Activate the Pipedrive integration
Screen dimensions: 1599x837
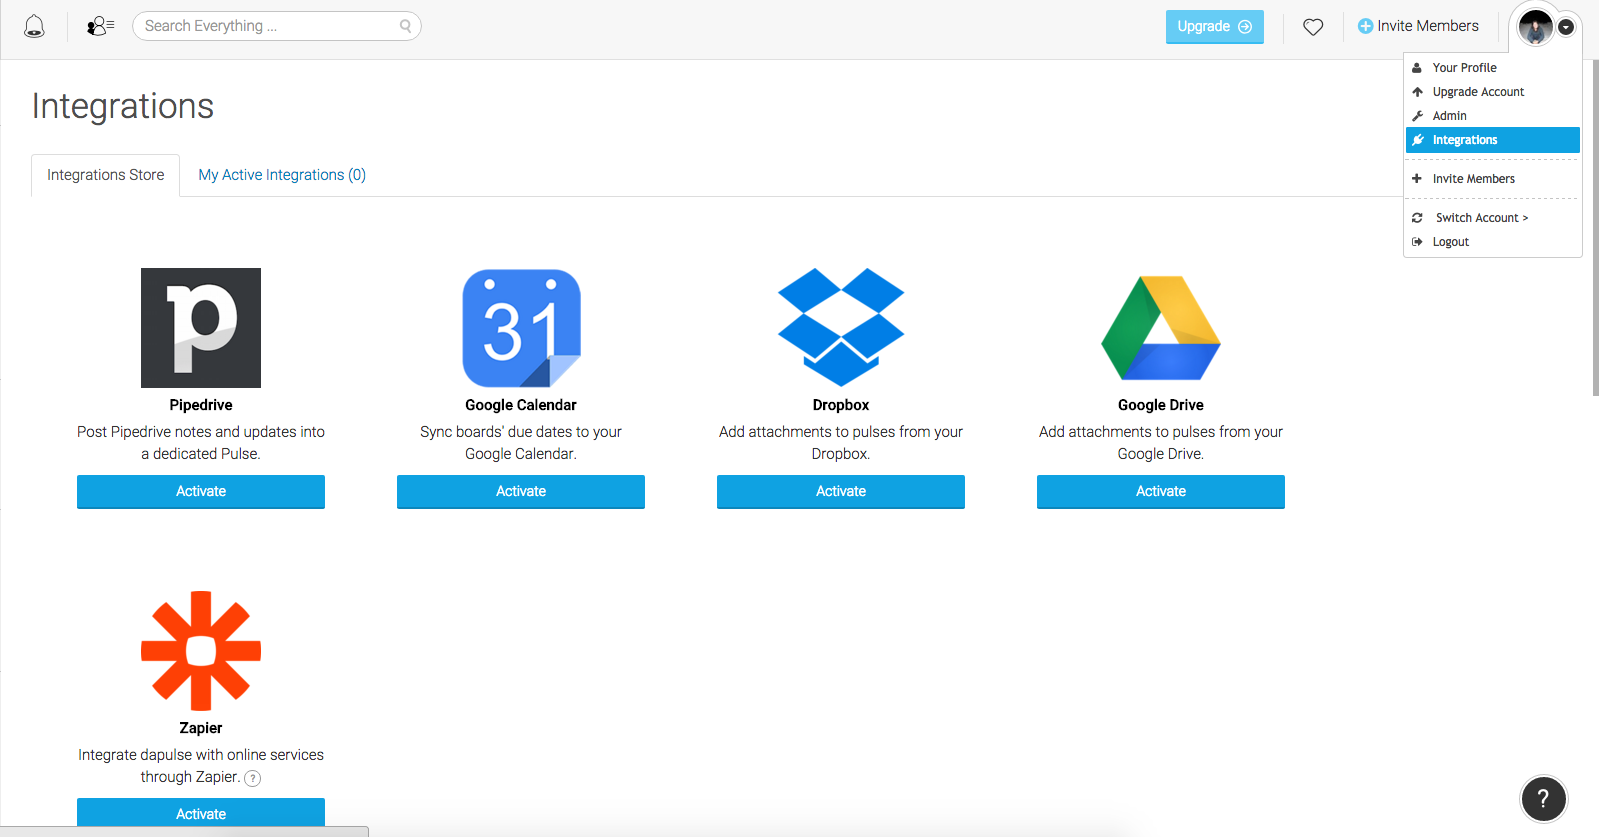[x=201, y=492]
